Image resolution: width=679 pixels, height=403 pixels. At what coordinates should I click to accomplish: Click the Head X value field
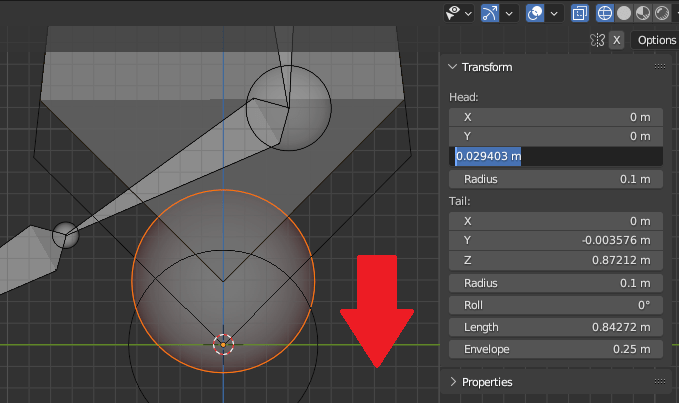[555, 117]
